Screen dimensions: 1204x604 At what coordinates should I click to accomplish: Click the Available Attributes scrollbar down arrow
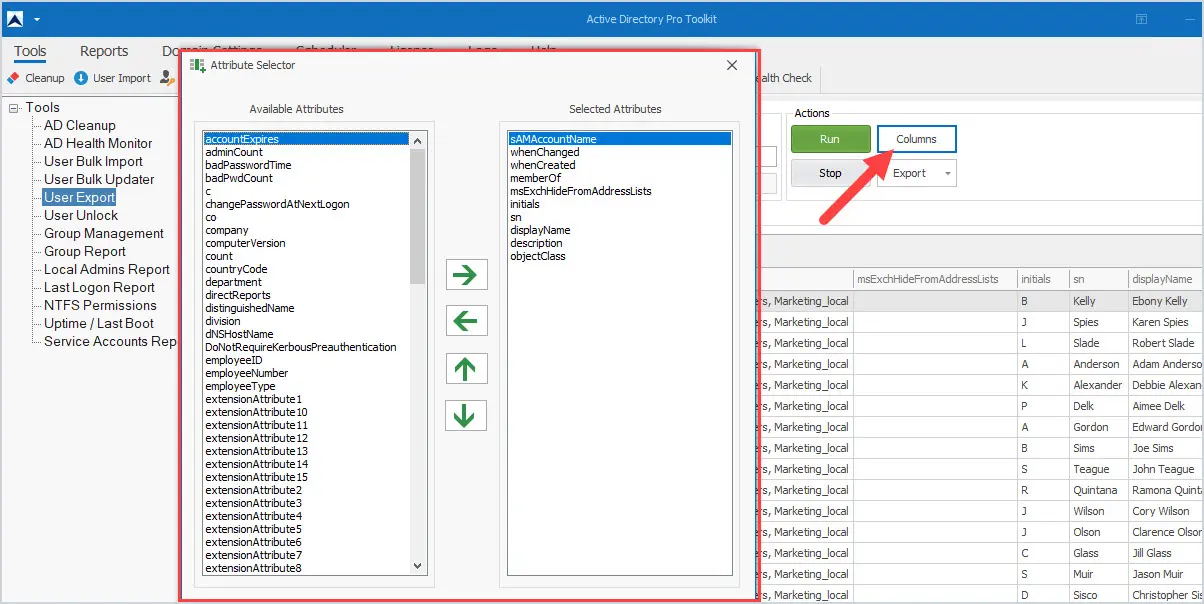click(x=419, y=567)
